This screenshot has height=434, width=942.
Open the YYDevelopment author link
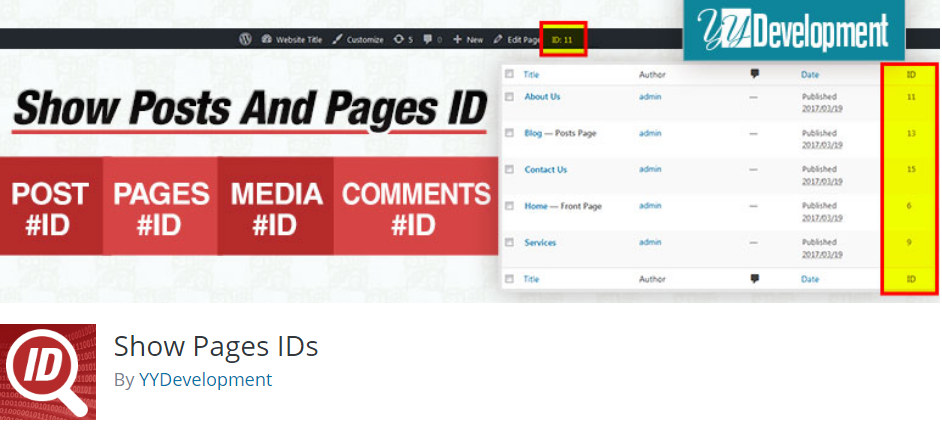[205, 380]
